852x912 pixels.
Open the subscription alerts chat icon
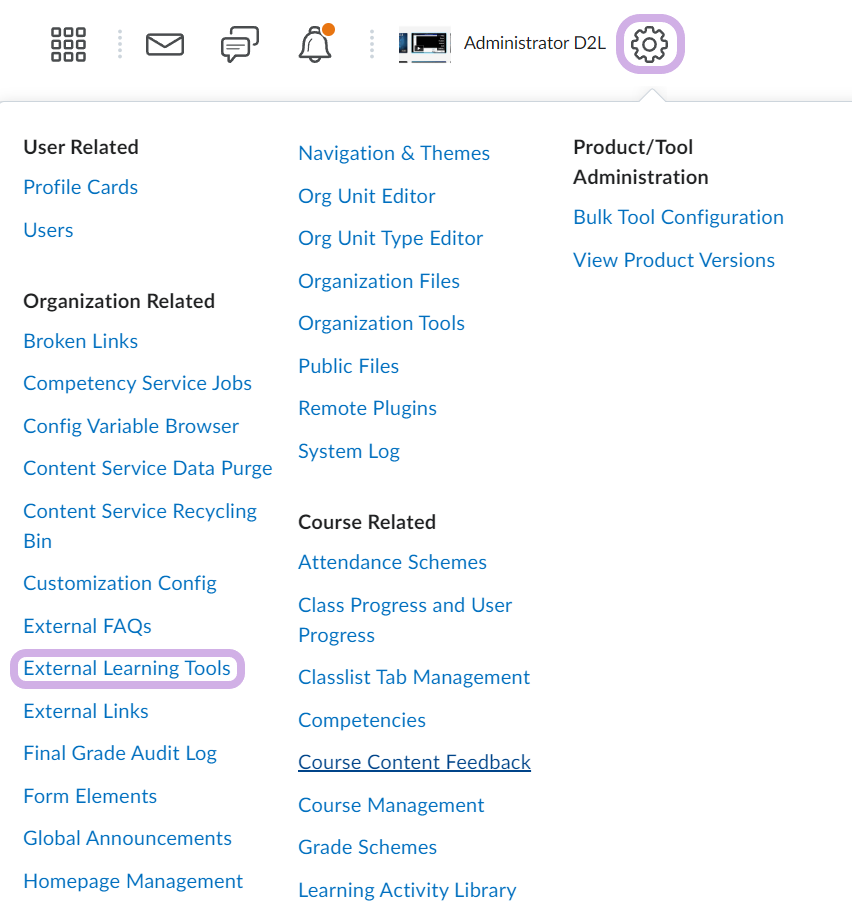[239, 44]
